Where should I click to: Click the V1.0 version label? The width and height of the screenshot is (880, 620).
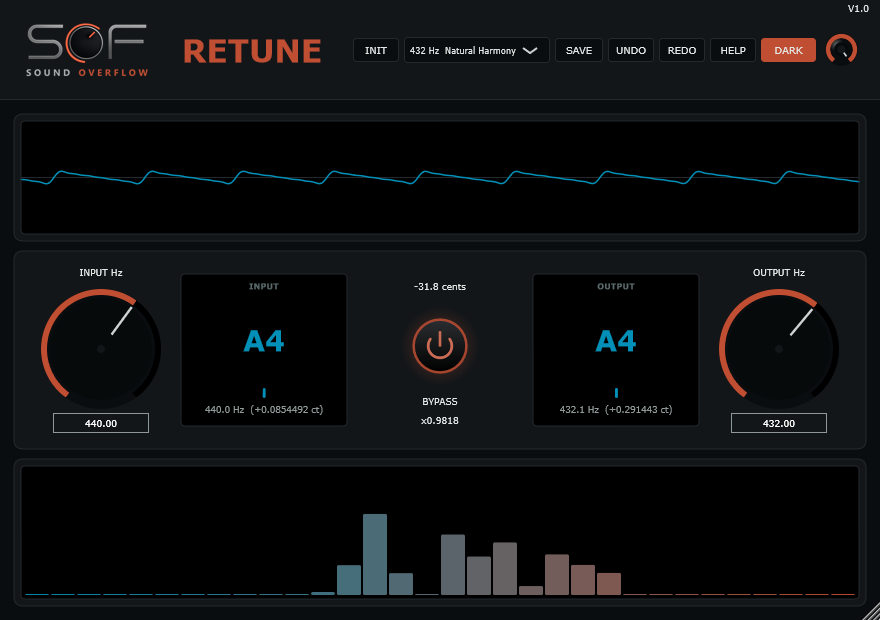pos(858,8)
